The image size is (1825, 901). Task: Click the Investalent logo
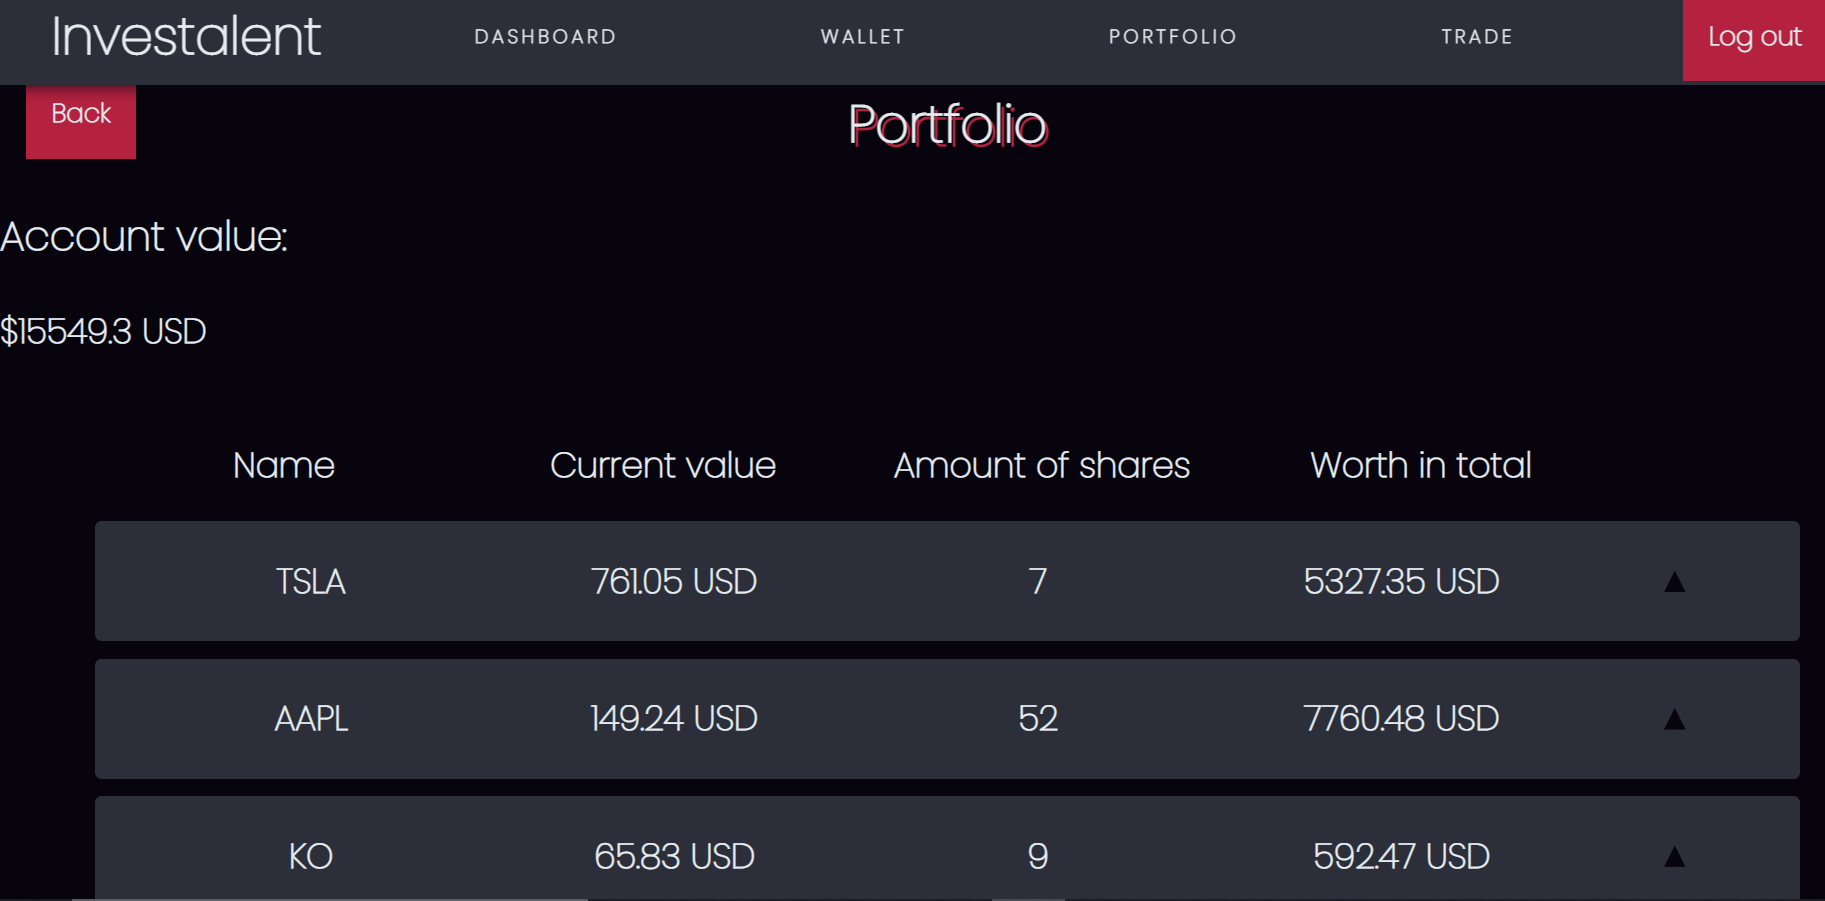[186, 37]
